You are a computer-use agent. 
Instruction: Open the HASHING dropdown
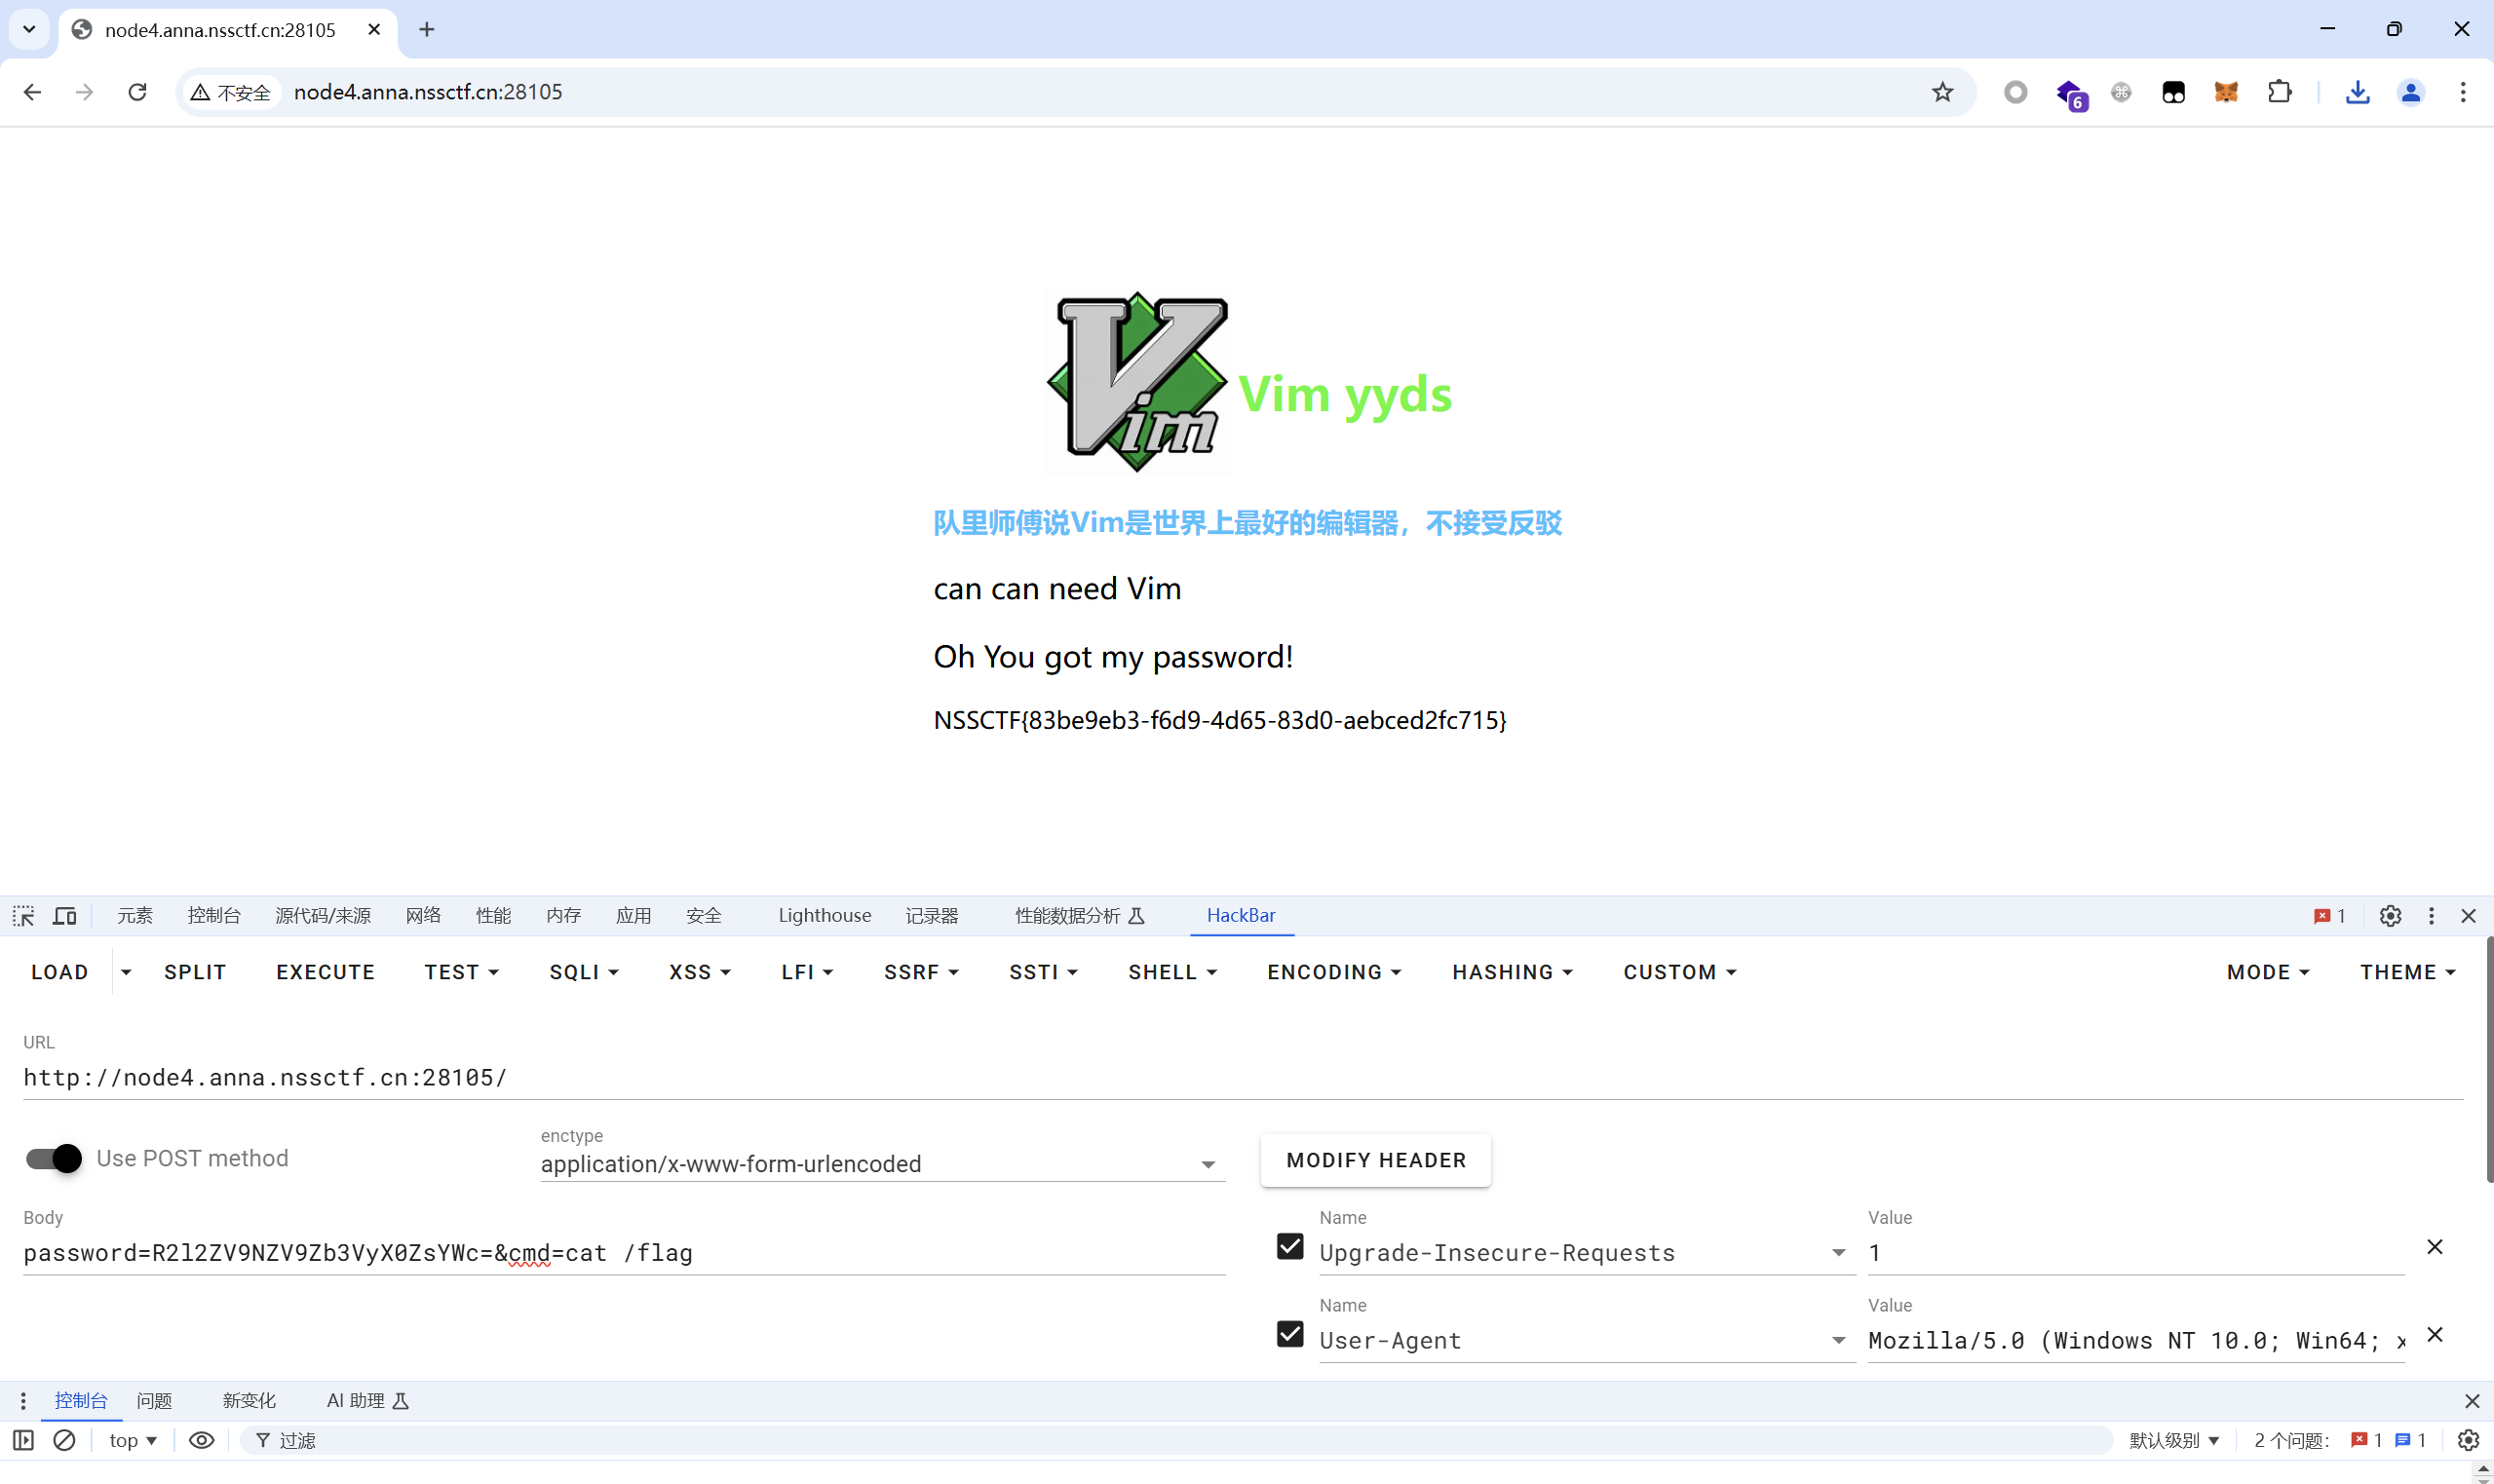click(x=1512, y=972)
